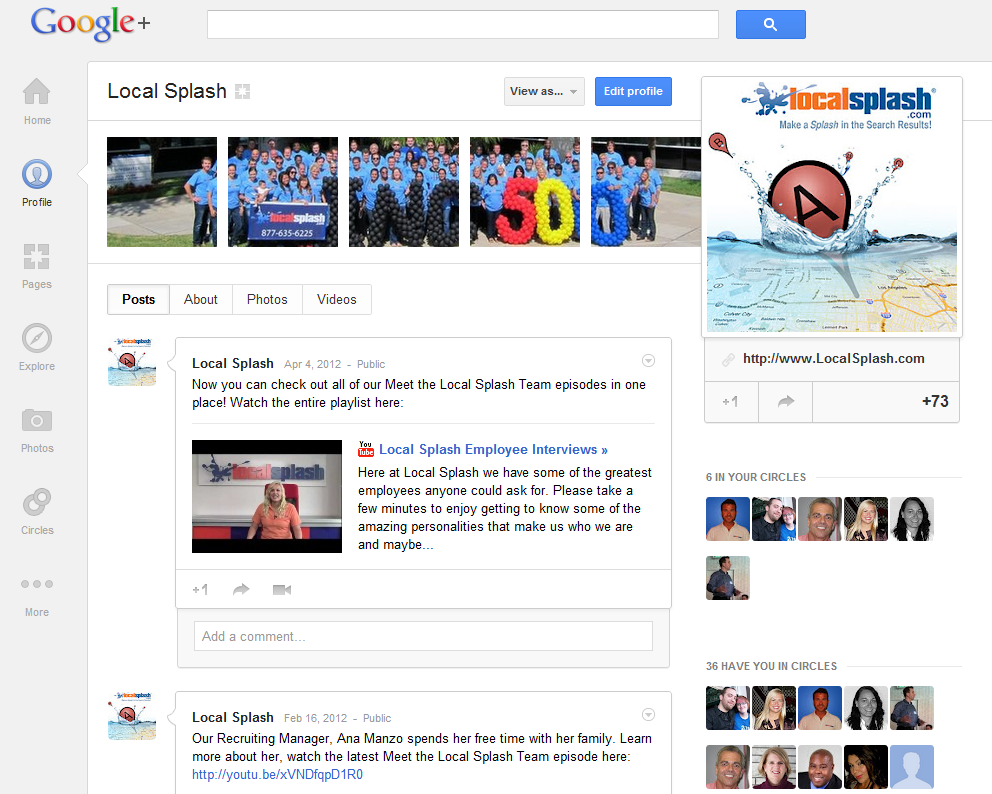Viewport: 992px width, 794px height.
Task: Click the share arrow on the April 4 post
Action: click(x=240, y=590)
